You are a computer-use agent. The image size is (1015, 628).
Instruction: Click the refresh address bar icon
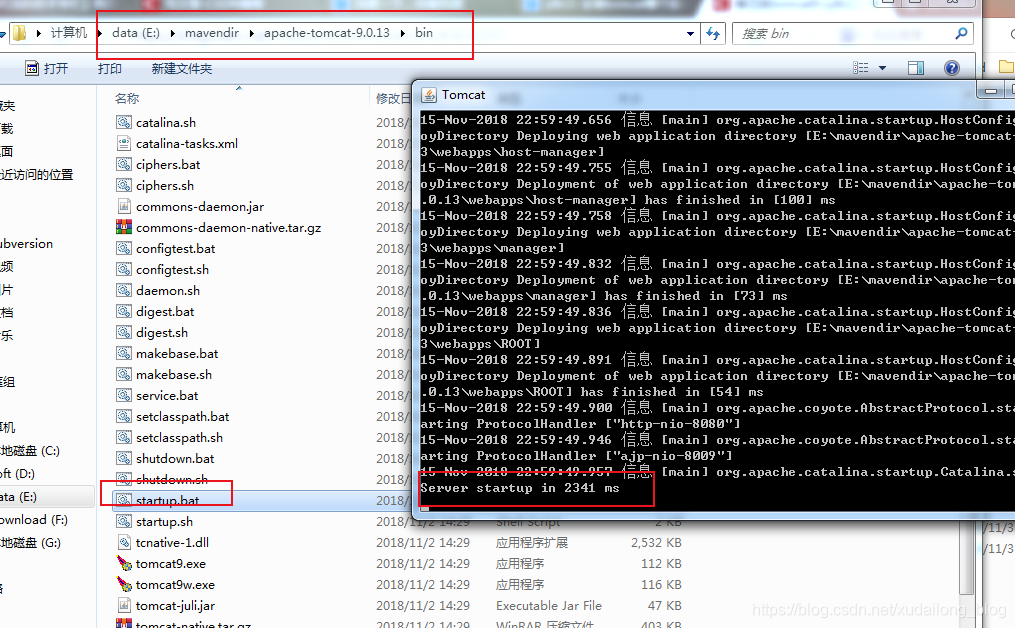[713, 34]
